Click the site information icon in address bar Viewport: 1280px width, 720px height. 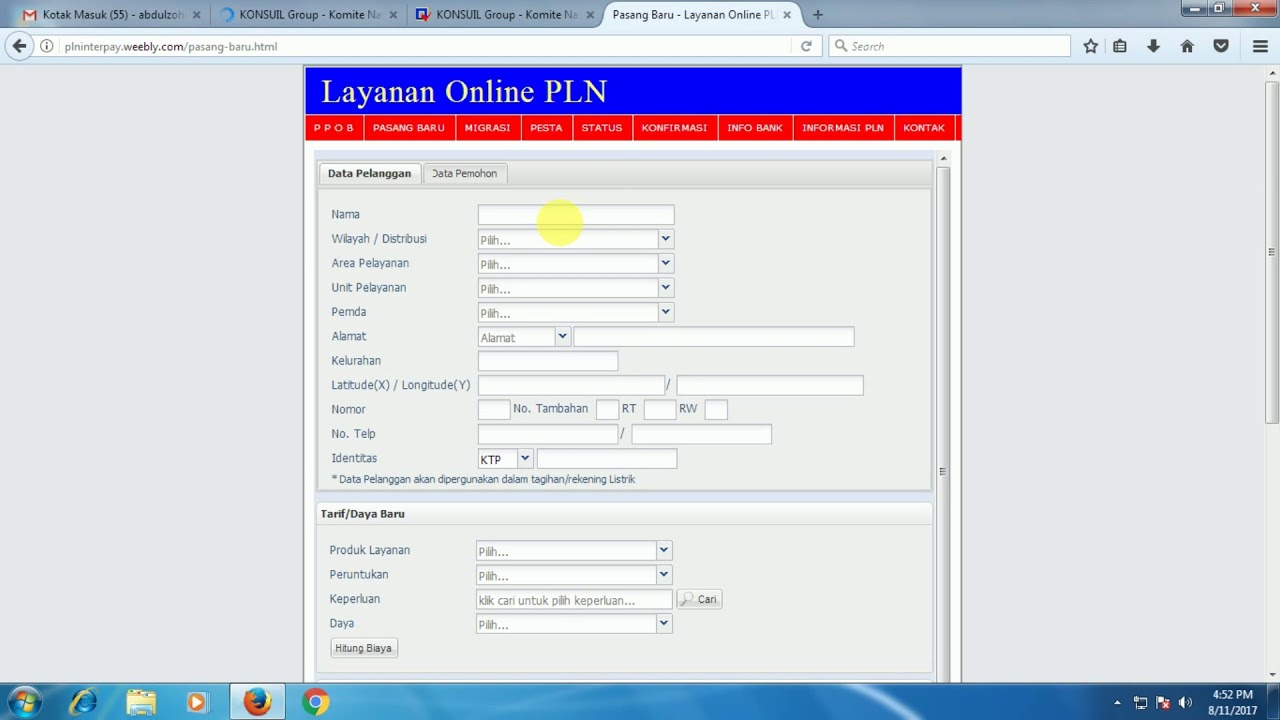pyautogui.click(x=46, y=46)
